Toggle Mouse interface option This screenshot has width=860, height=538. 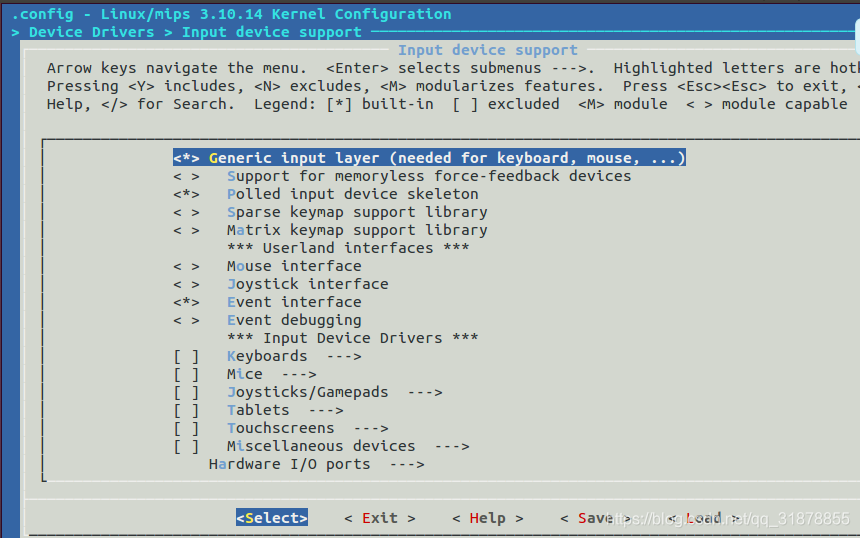click(267, 266)
